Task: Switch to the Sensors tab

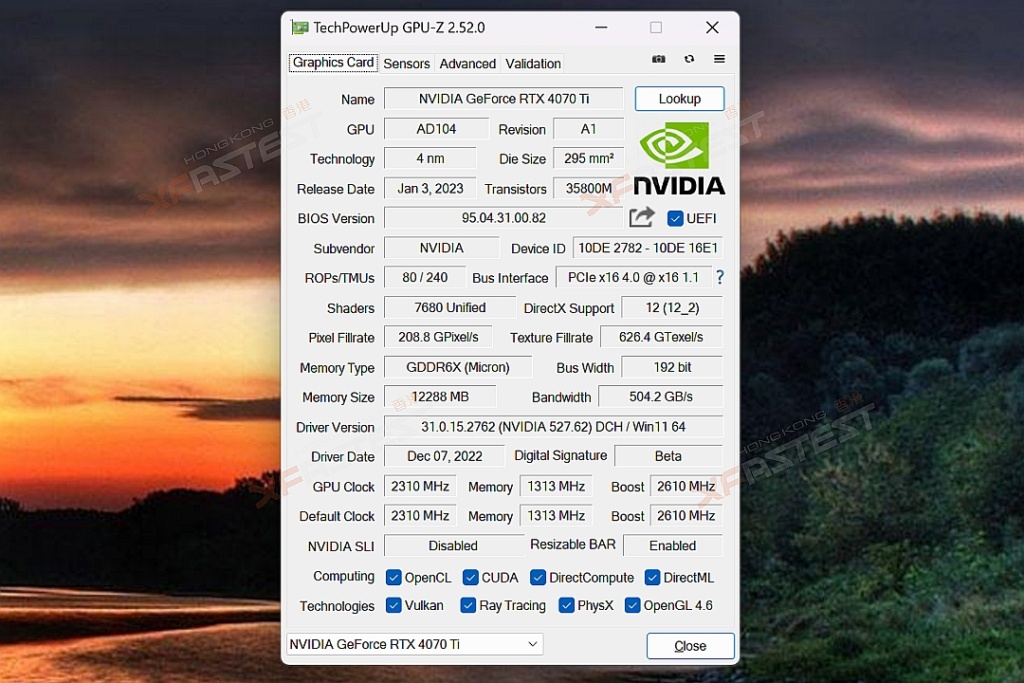Action: [406, 63]
